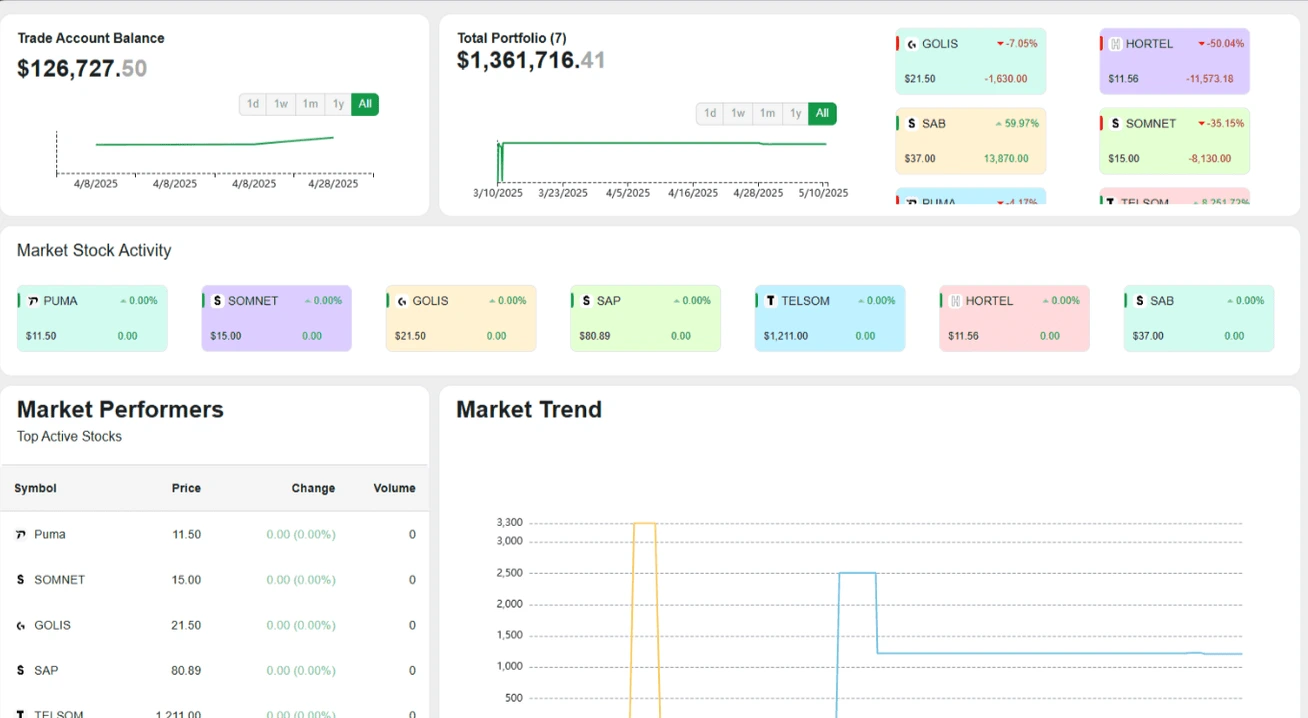Viewport: 1308px width, 718px height.
Task: Click up arrow in TELSOM market activity card
Action: [x=861, y=301]
